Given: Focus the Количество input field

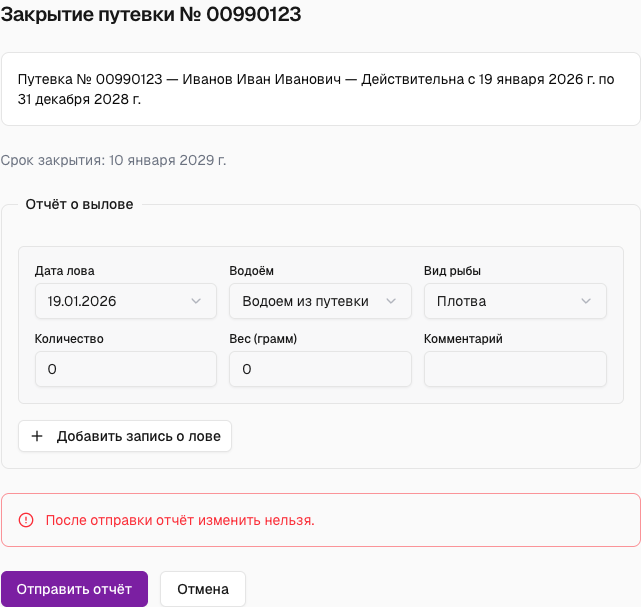Looking at the screenshot, I should tap(126, 369).
